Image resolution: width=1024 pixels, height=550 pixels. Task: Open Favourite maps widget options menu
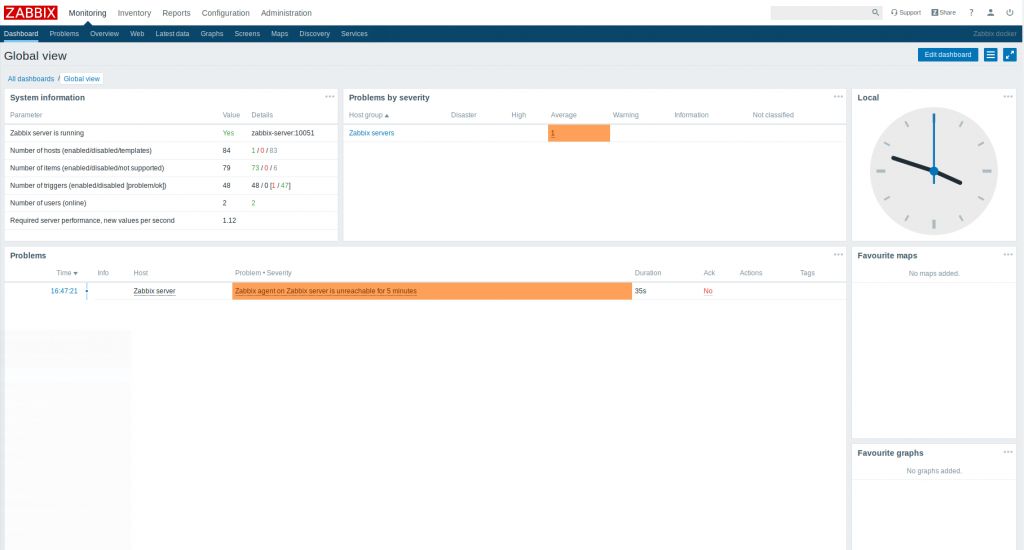(x=1008, y=255)
